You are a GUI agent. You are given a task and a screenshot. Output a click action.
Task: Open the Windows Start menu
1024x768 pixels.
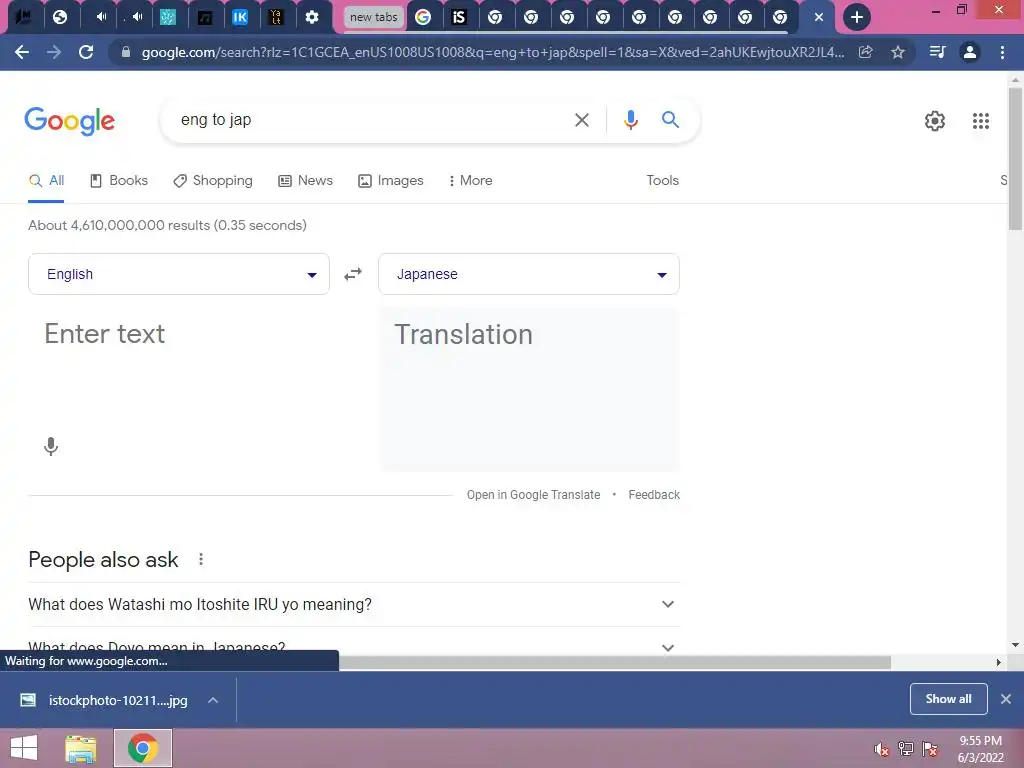tap(24, 748)
